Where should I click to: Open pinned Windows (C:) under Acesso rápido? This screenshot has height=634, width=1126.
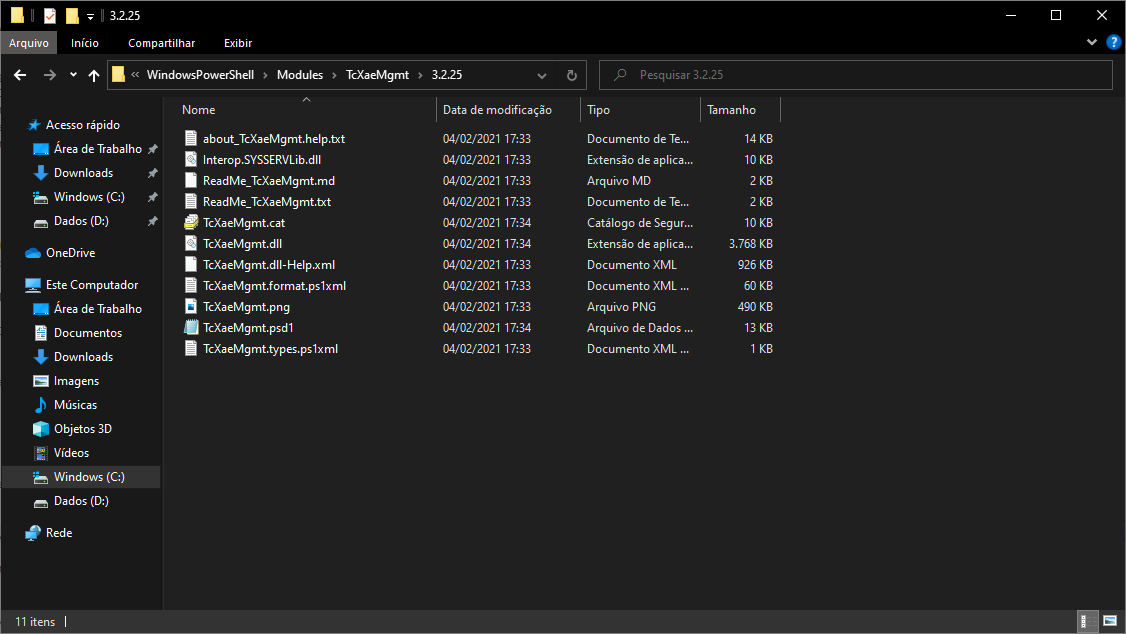89,197
